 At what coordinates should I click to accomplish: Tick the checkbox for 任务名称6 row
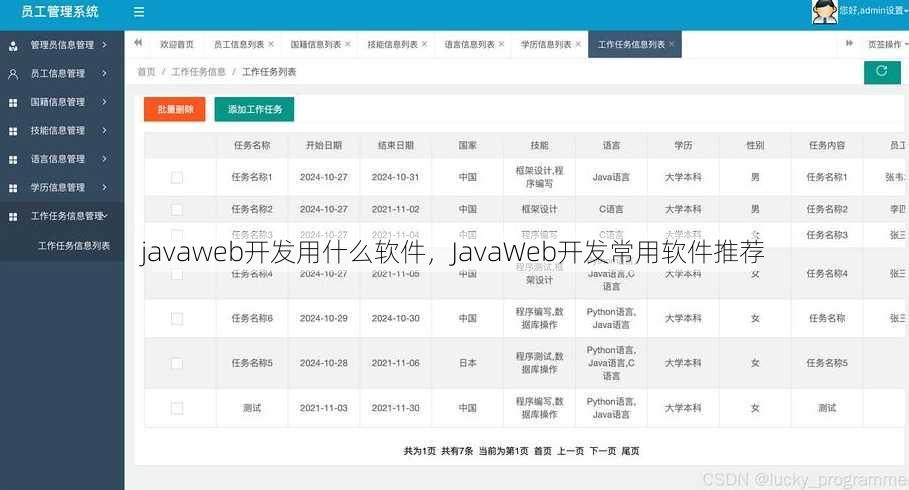click(177, 318)
